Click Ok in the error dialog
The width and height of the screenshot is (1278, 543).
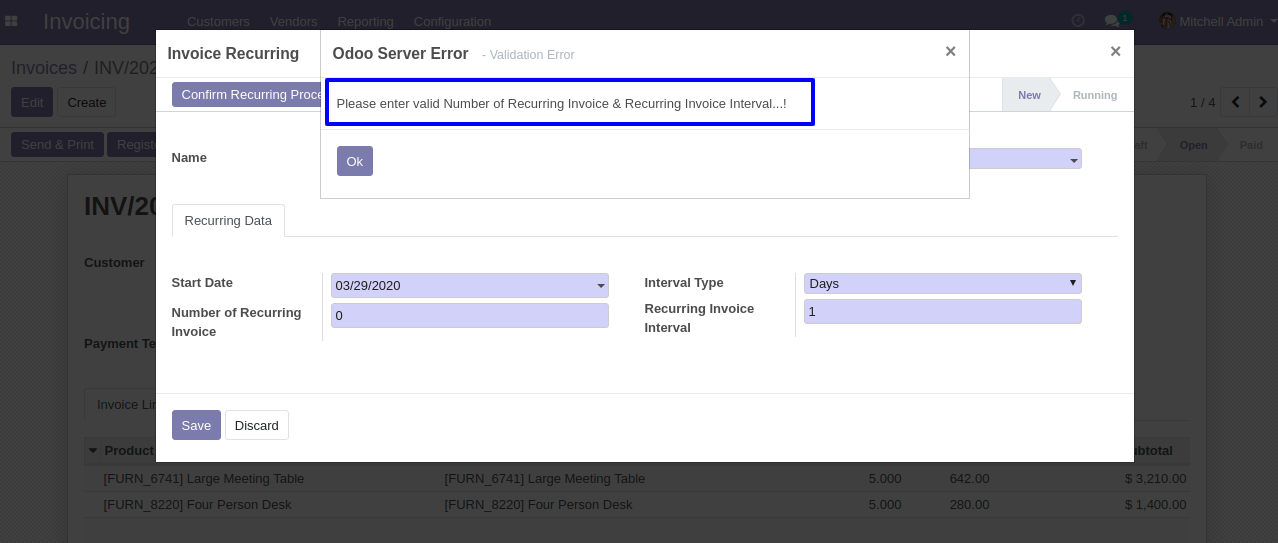[355, 161]
